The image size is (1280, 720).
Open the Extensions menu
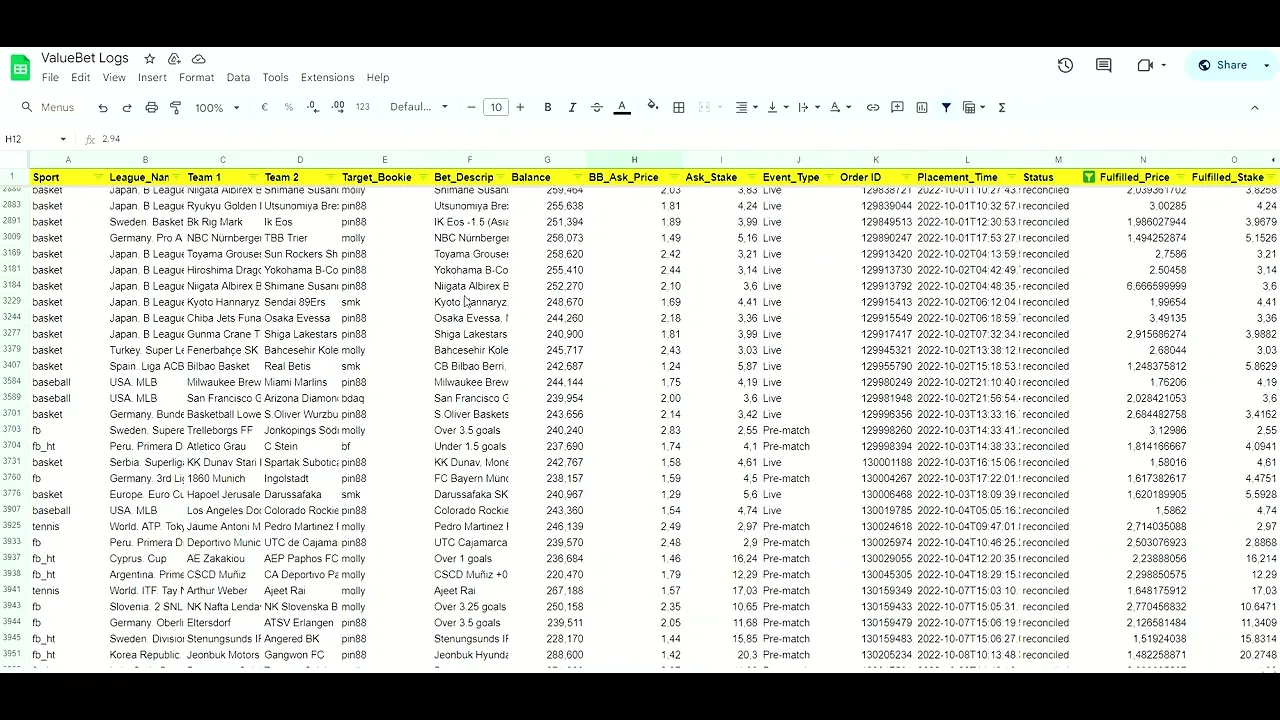[328, 77]
